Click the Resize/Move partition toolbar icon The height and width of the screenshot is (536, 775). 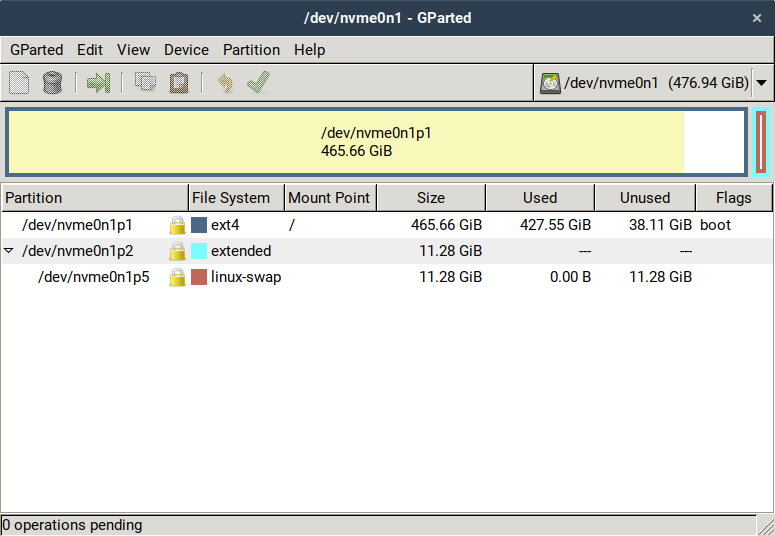pos(98,83)
